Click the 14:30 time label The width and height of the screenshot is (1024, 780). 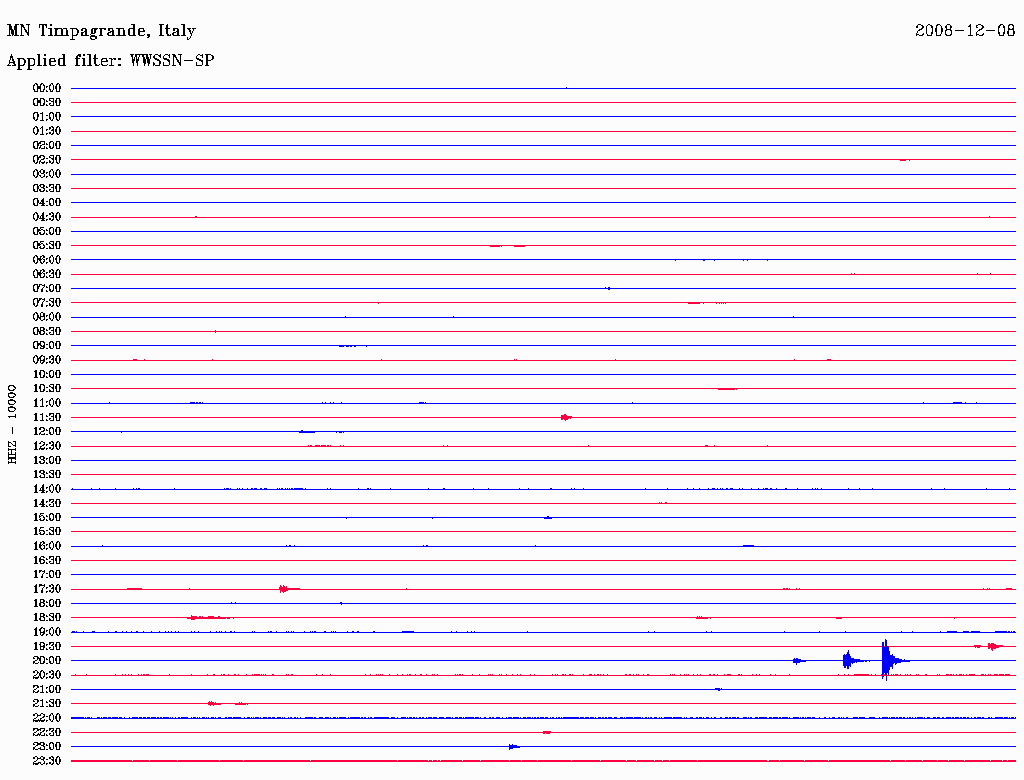click(x=47, y=504)
